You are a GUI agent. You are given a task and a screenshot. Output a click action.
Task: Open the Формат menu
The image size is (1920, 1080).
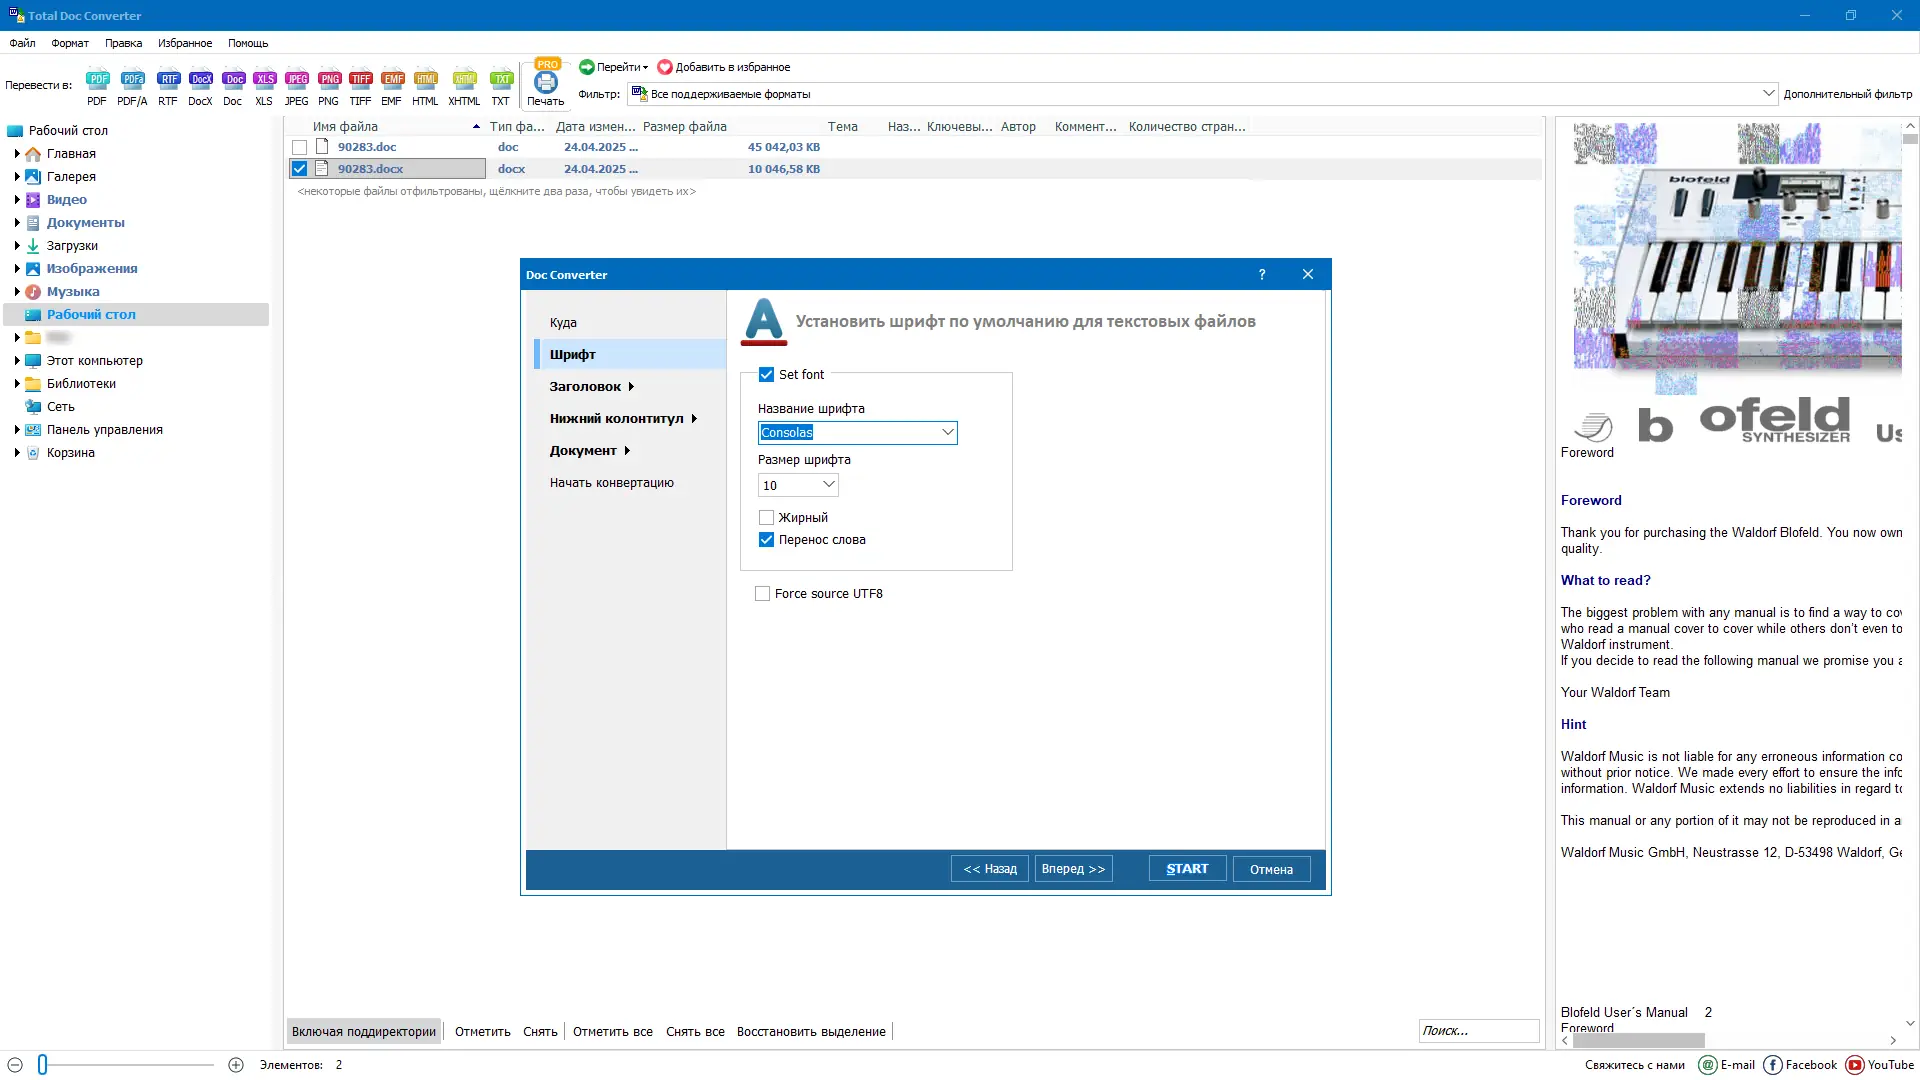(x=69, y=43)
